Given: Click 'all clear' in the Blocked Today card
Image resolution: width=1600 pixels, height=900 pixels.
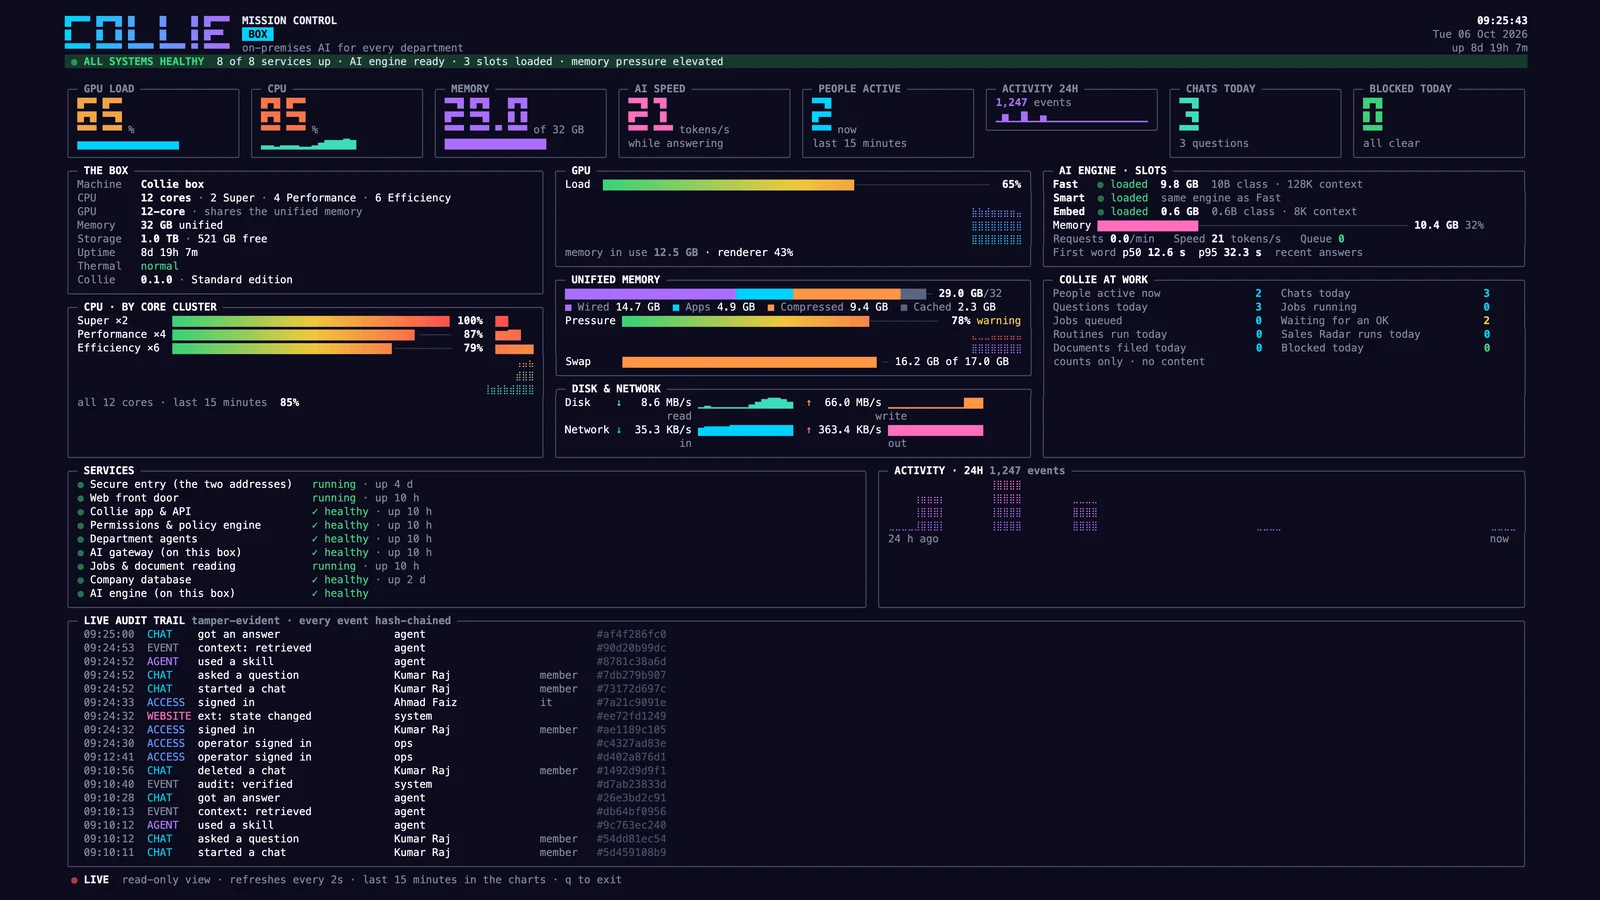Looking at the screenshot, I should click(1391, 144).
